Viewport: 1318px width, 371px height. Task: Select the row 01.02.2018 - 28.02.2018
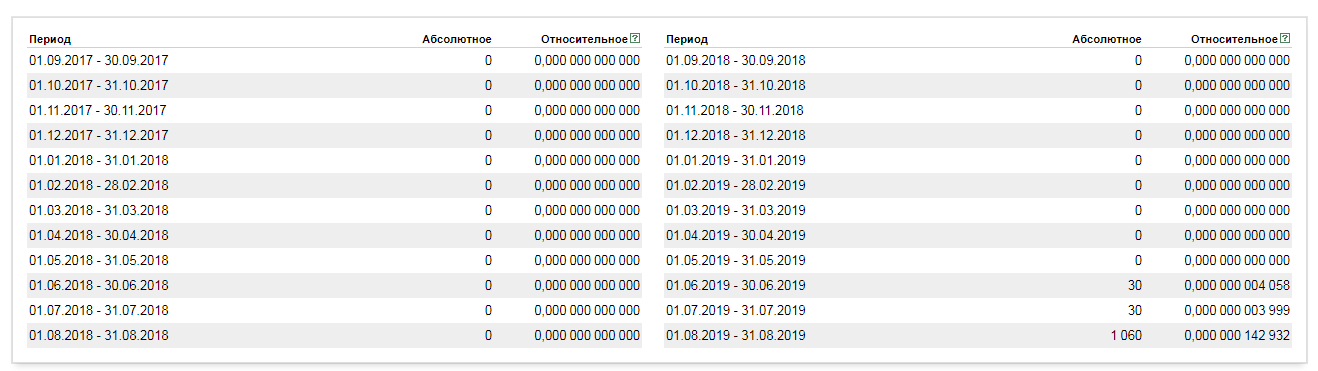334,185
